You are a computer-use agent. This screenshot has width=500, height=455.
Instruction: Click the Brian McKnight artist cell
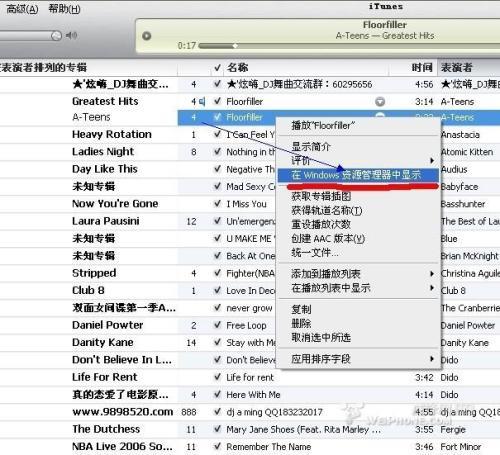click(x=469, y=256)
